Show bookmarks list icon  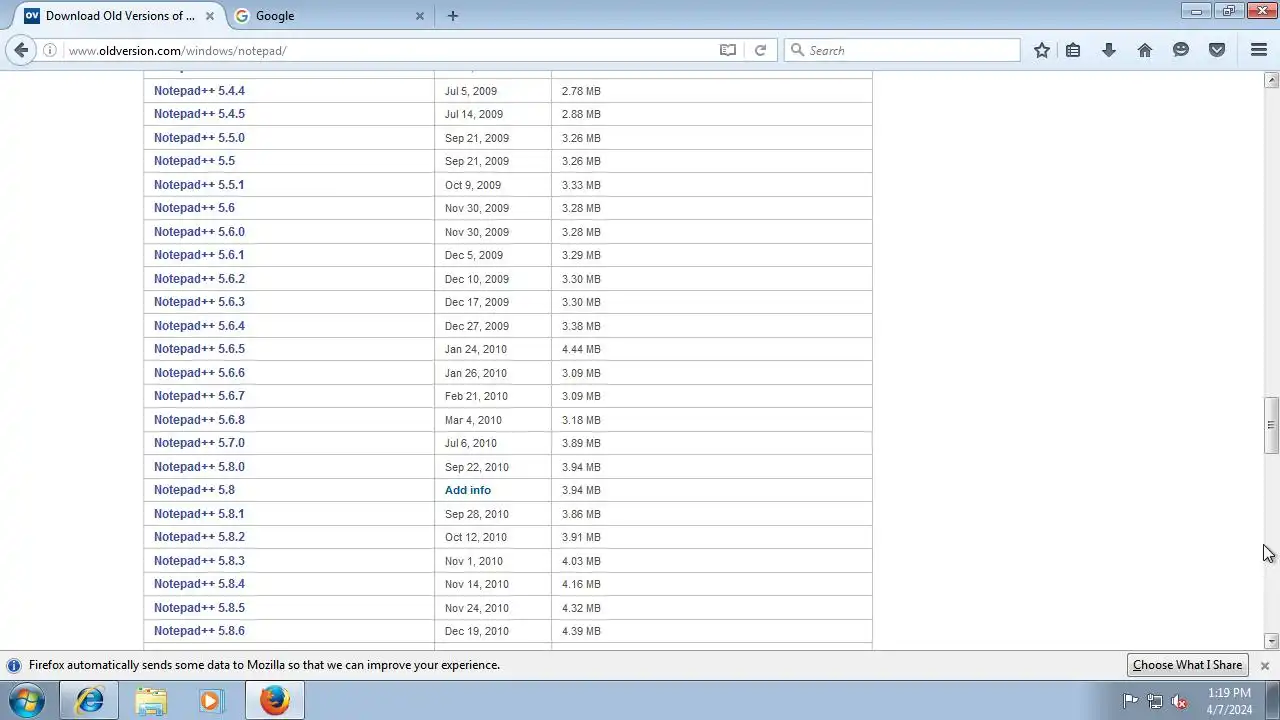coord(1073,50)
